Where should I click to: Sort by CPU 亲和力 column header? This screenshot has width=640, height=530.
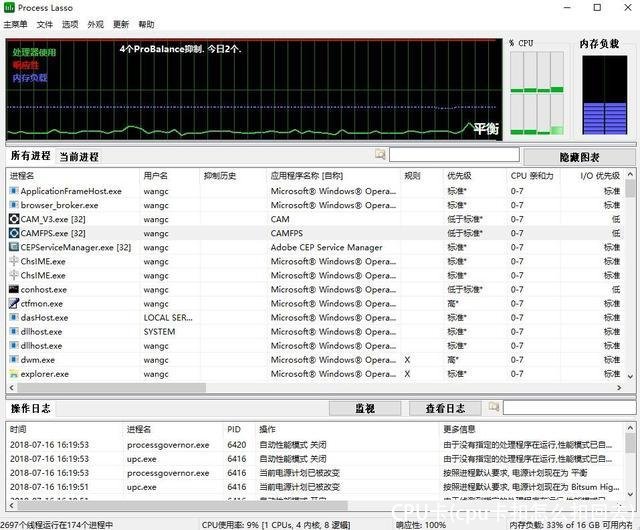[x=533, y=176]
